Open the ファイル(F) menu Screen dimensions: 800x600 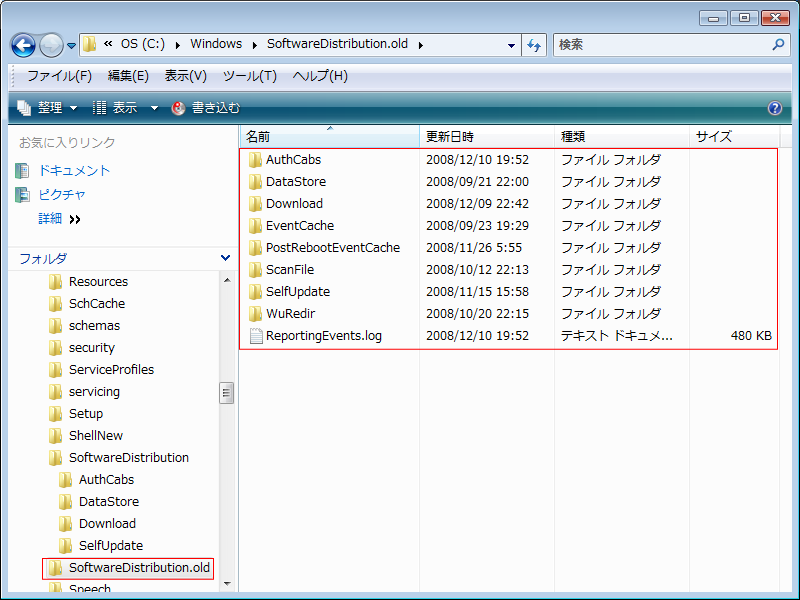59,76
